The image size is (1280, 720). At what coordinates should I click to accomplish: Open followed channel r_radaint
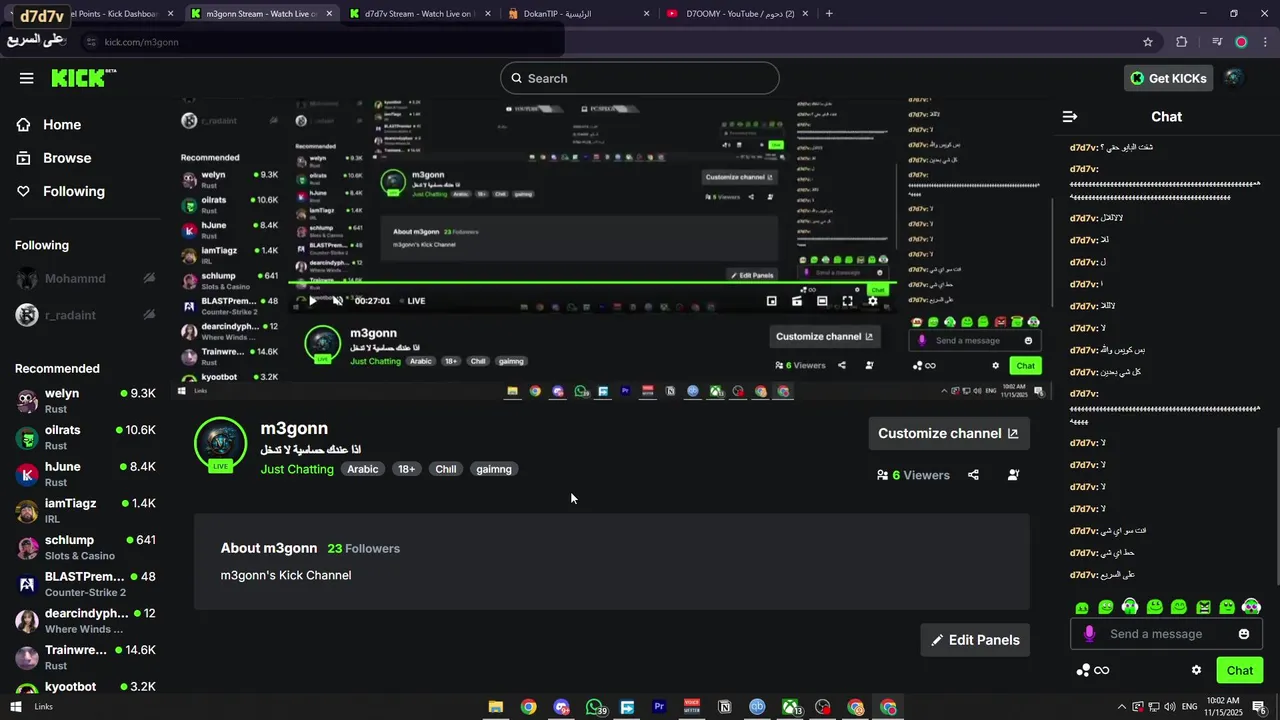click(x=85, y=315)
